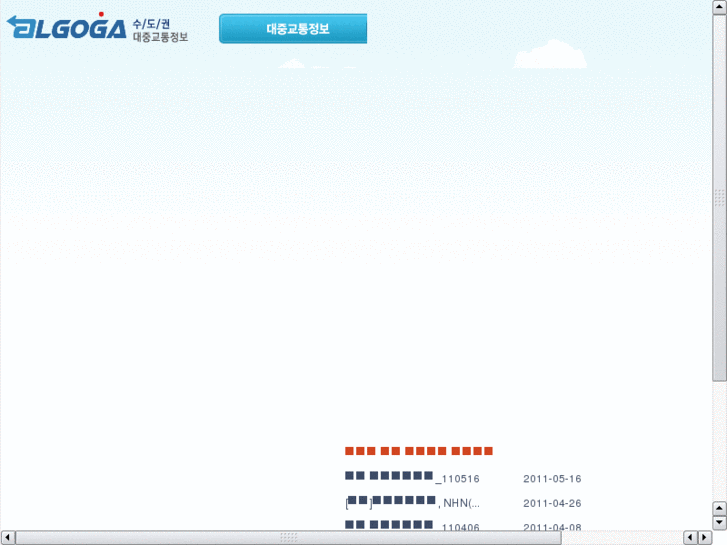Click the vertical scrollbar thumb

point(719,198)
